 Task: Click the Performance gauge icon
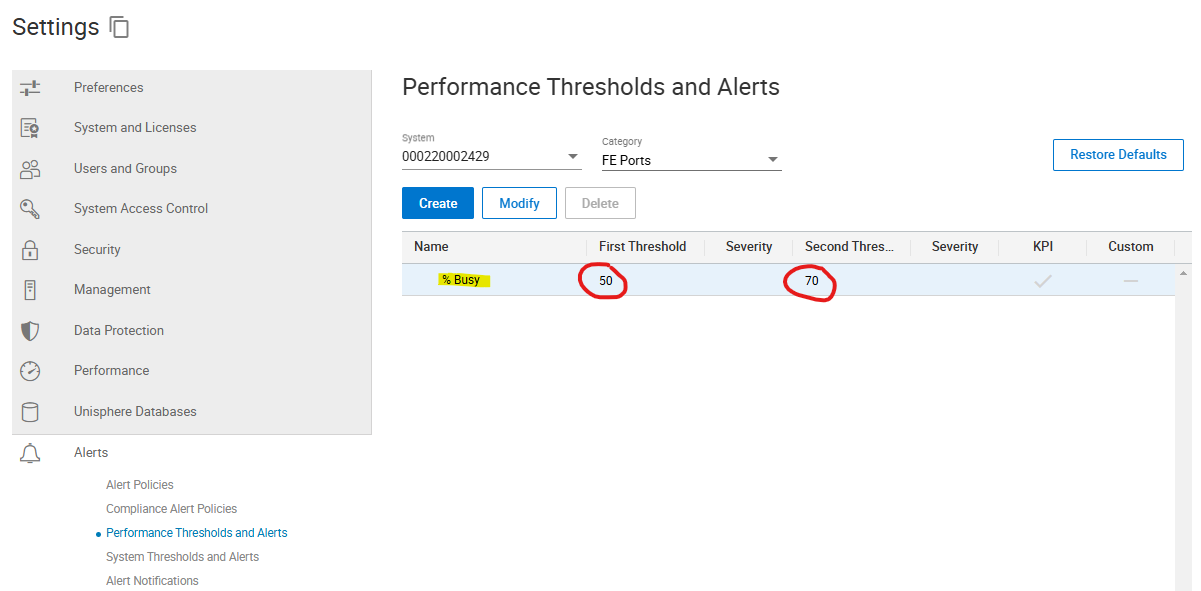(30, 371)
